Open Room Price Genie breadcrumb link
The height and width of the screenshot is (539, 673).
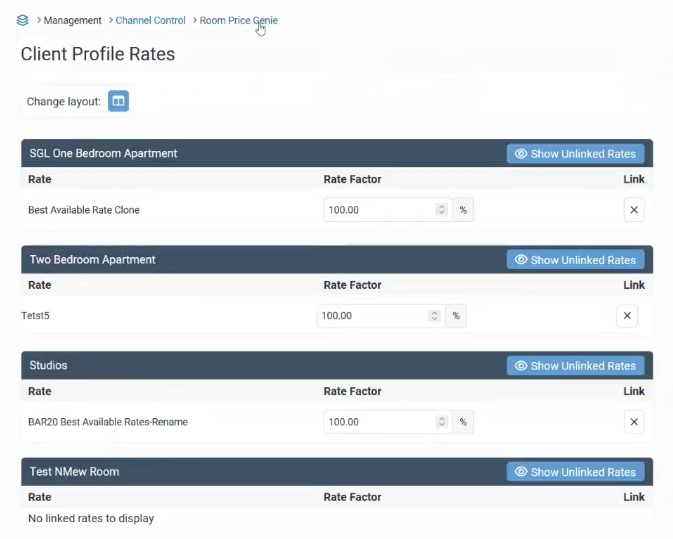[239, 20]
